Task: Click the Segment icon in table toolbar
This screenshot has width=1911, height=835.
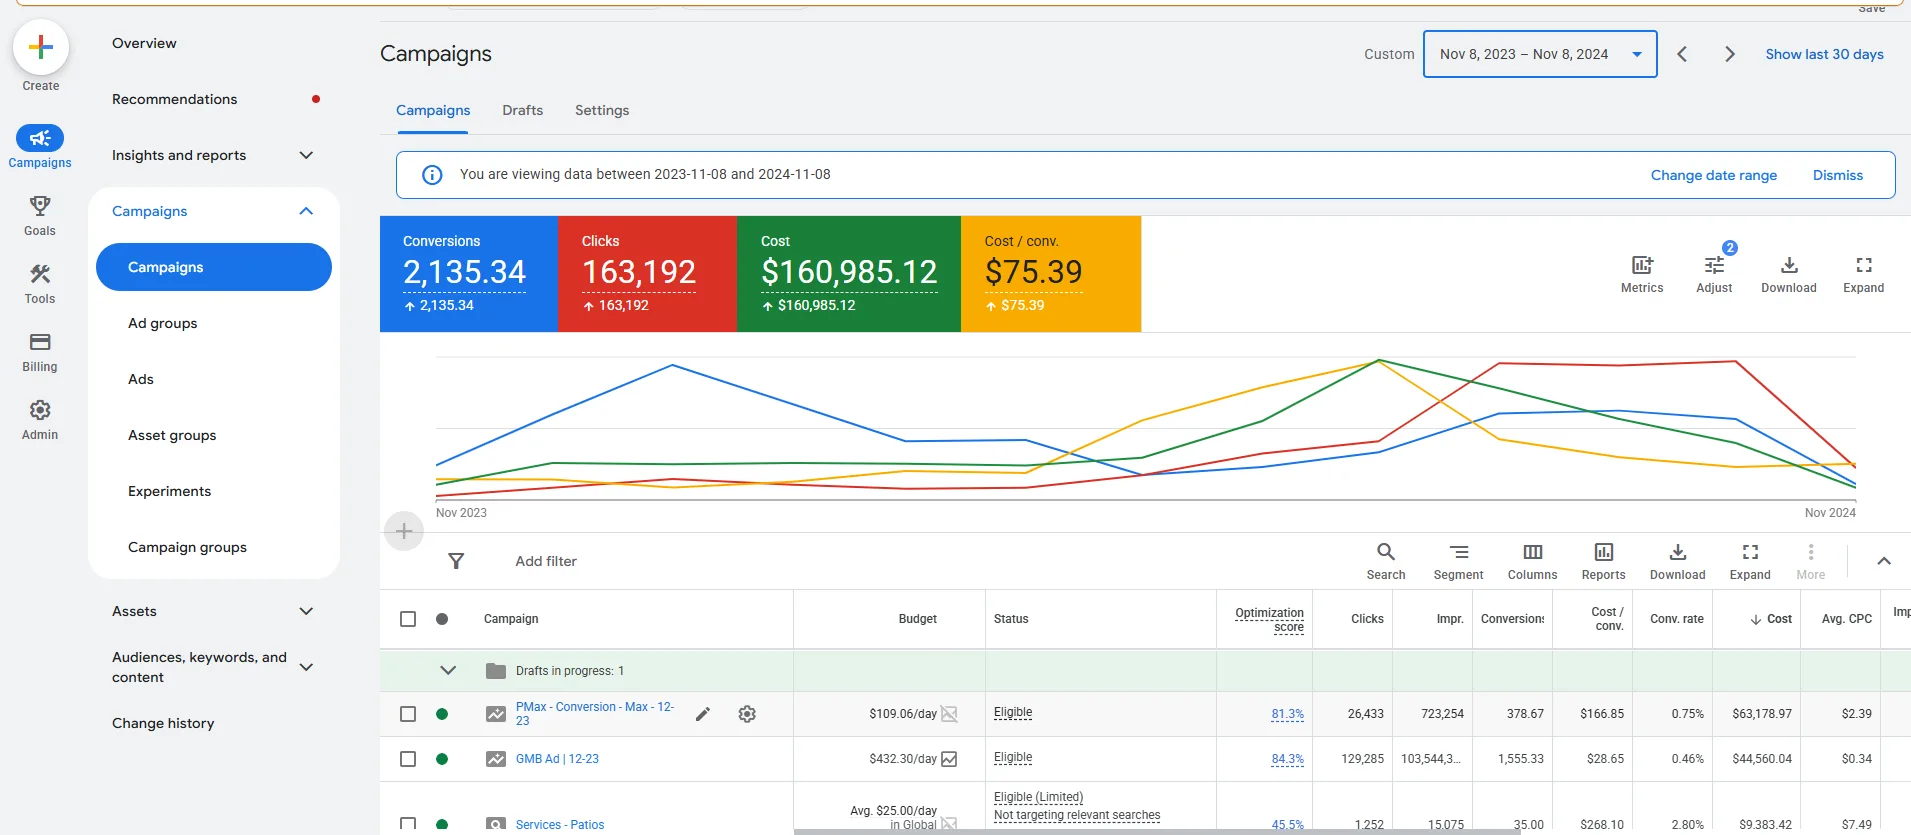Action: pos(1458,552)
